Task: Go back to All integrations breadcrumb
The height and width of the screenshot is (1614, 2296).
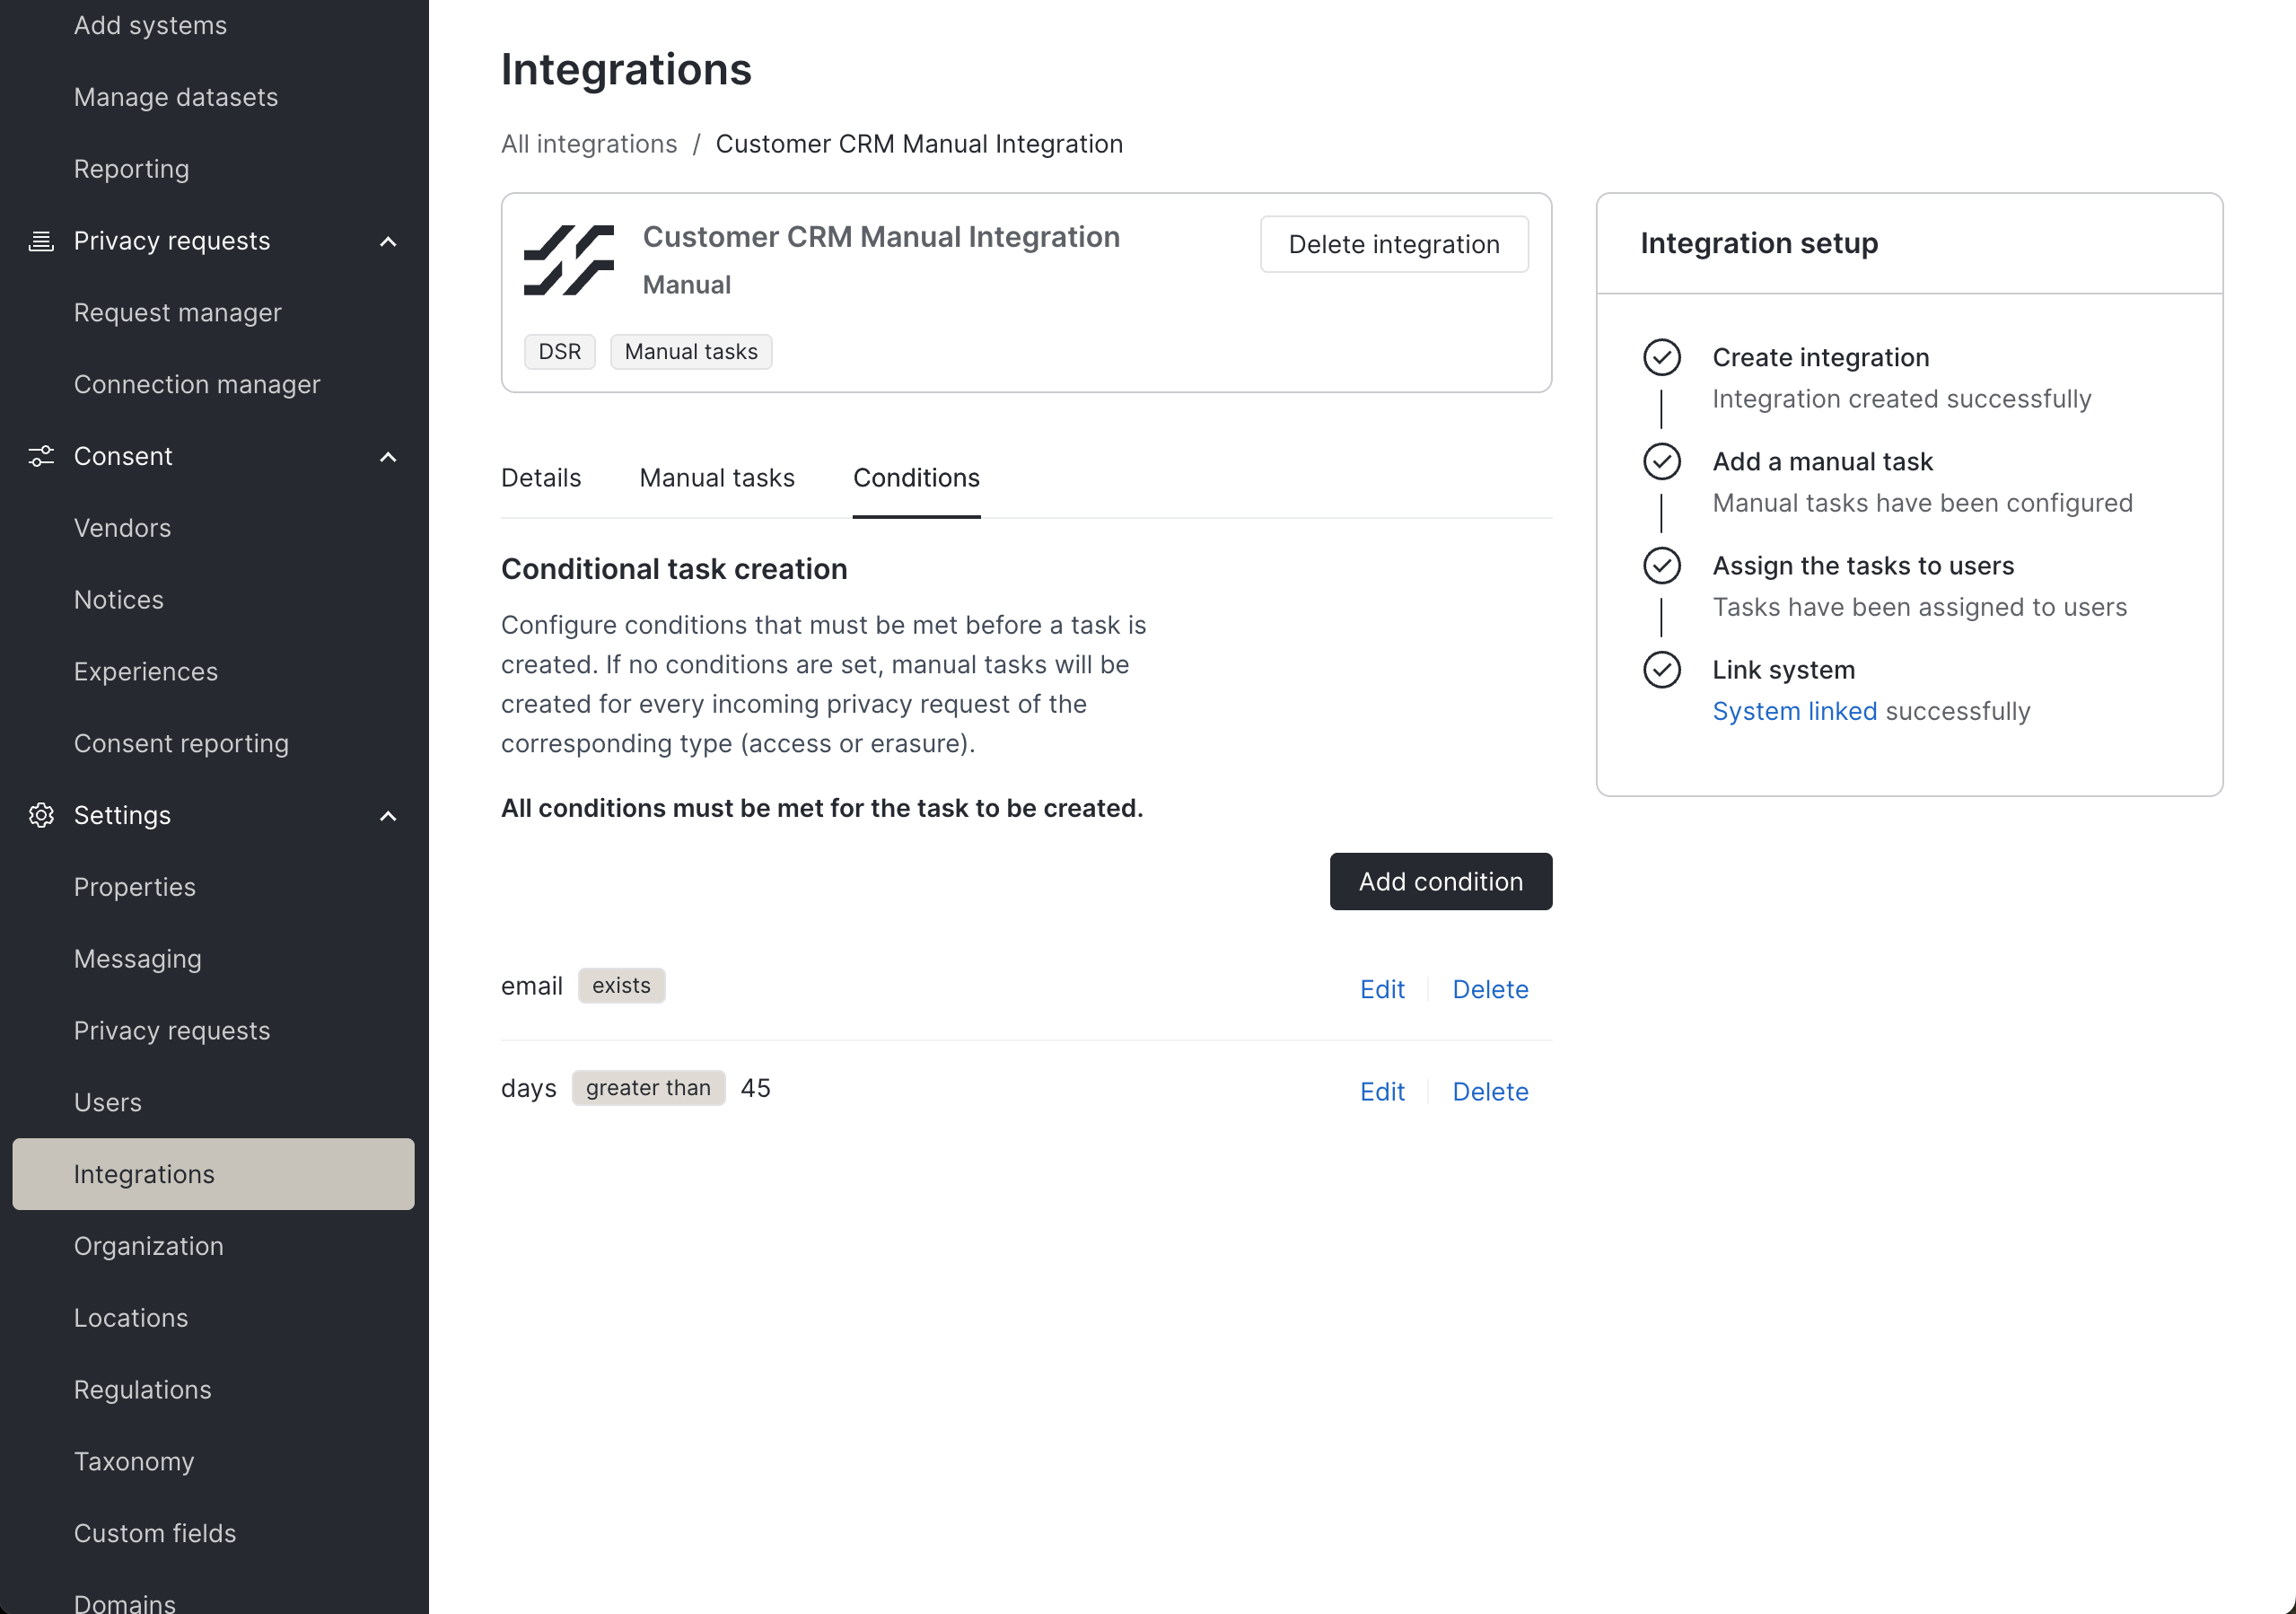Action: point(588,144)
